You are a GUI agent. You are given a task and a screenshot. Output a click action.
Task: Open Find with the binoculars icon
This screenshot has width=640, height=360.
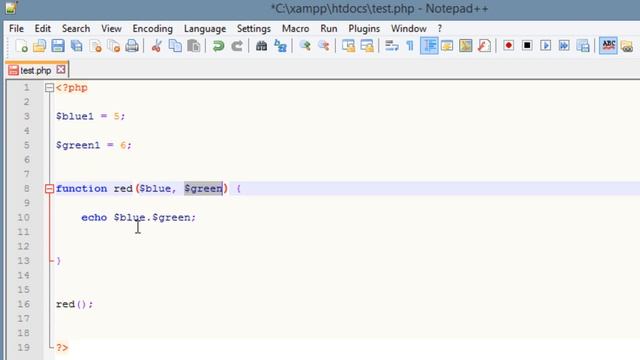tap(261, 46)
